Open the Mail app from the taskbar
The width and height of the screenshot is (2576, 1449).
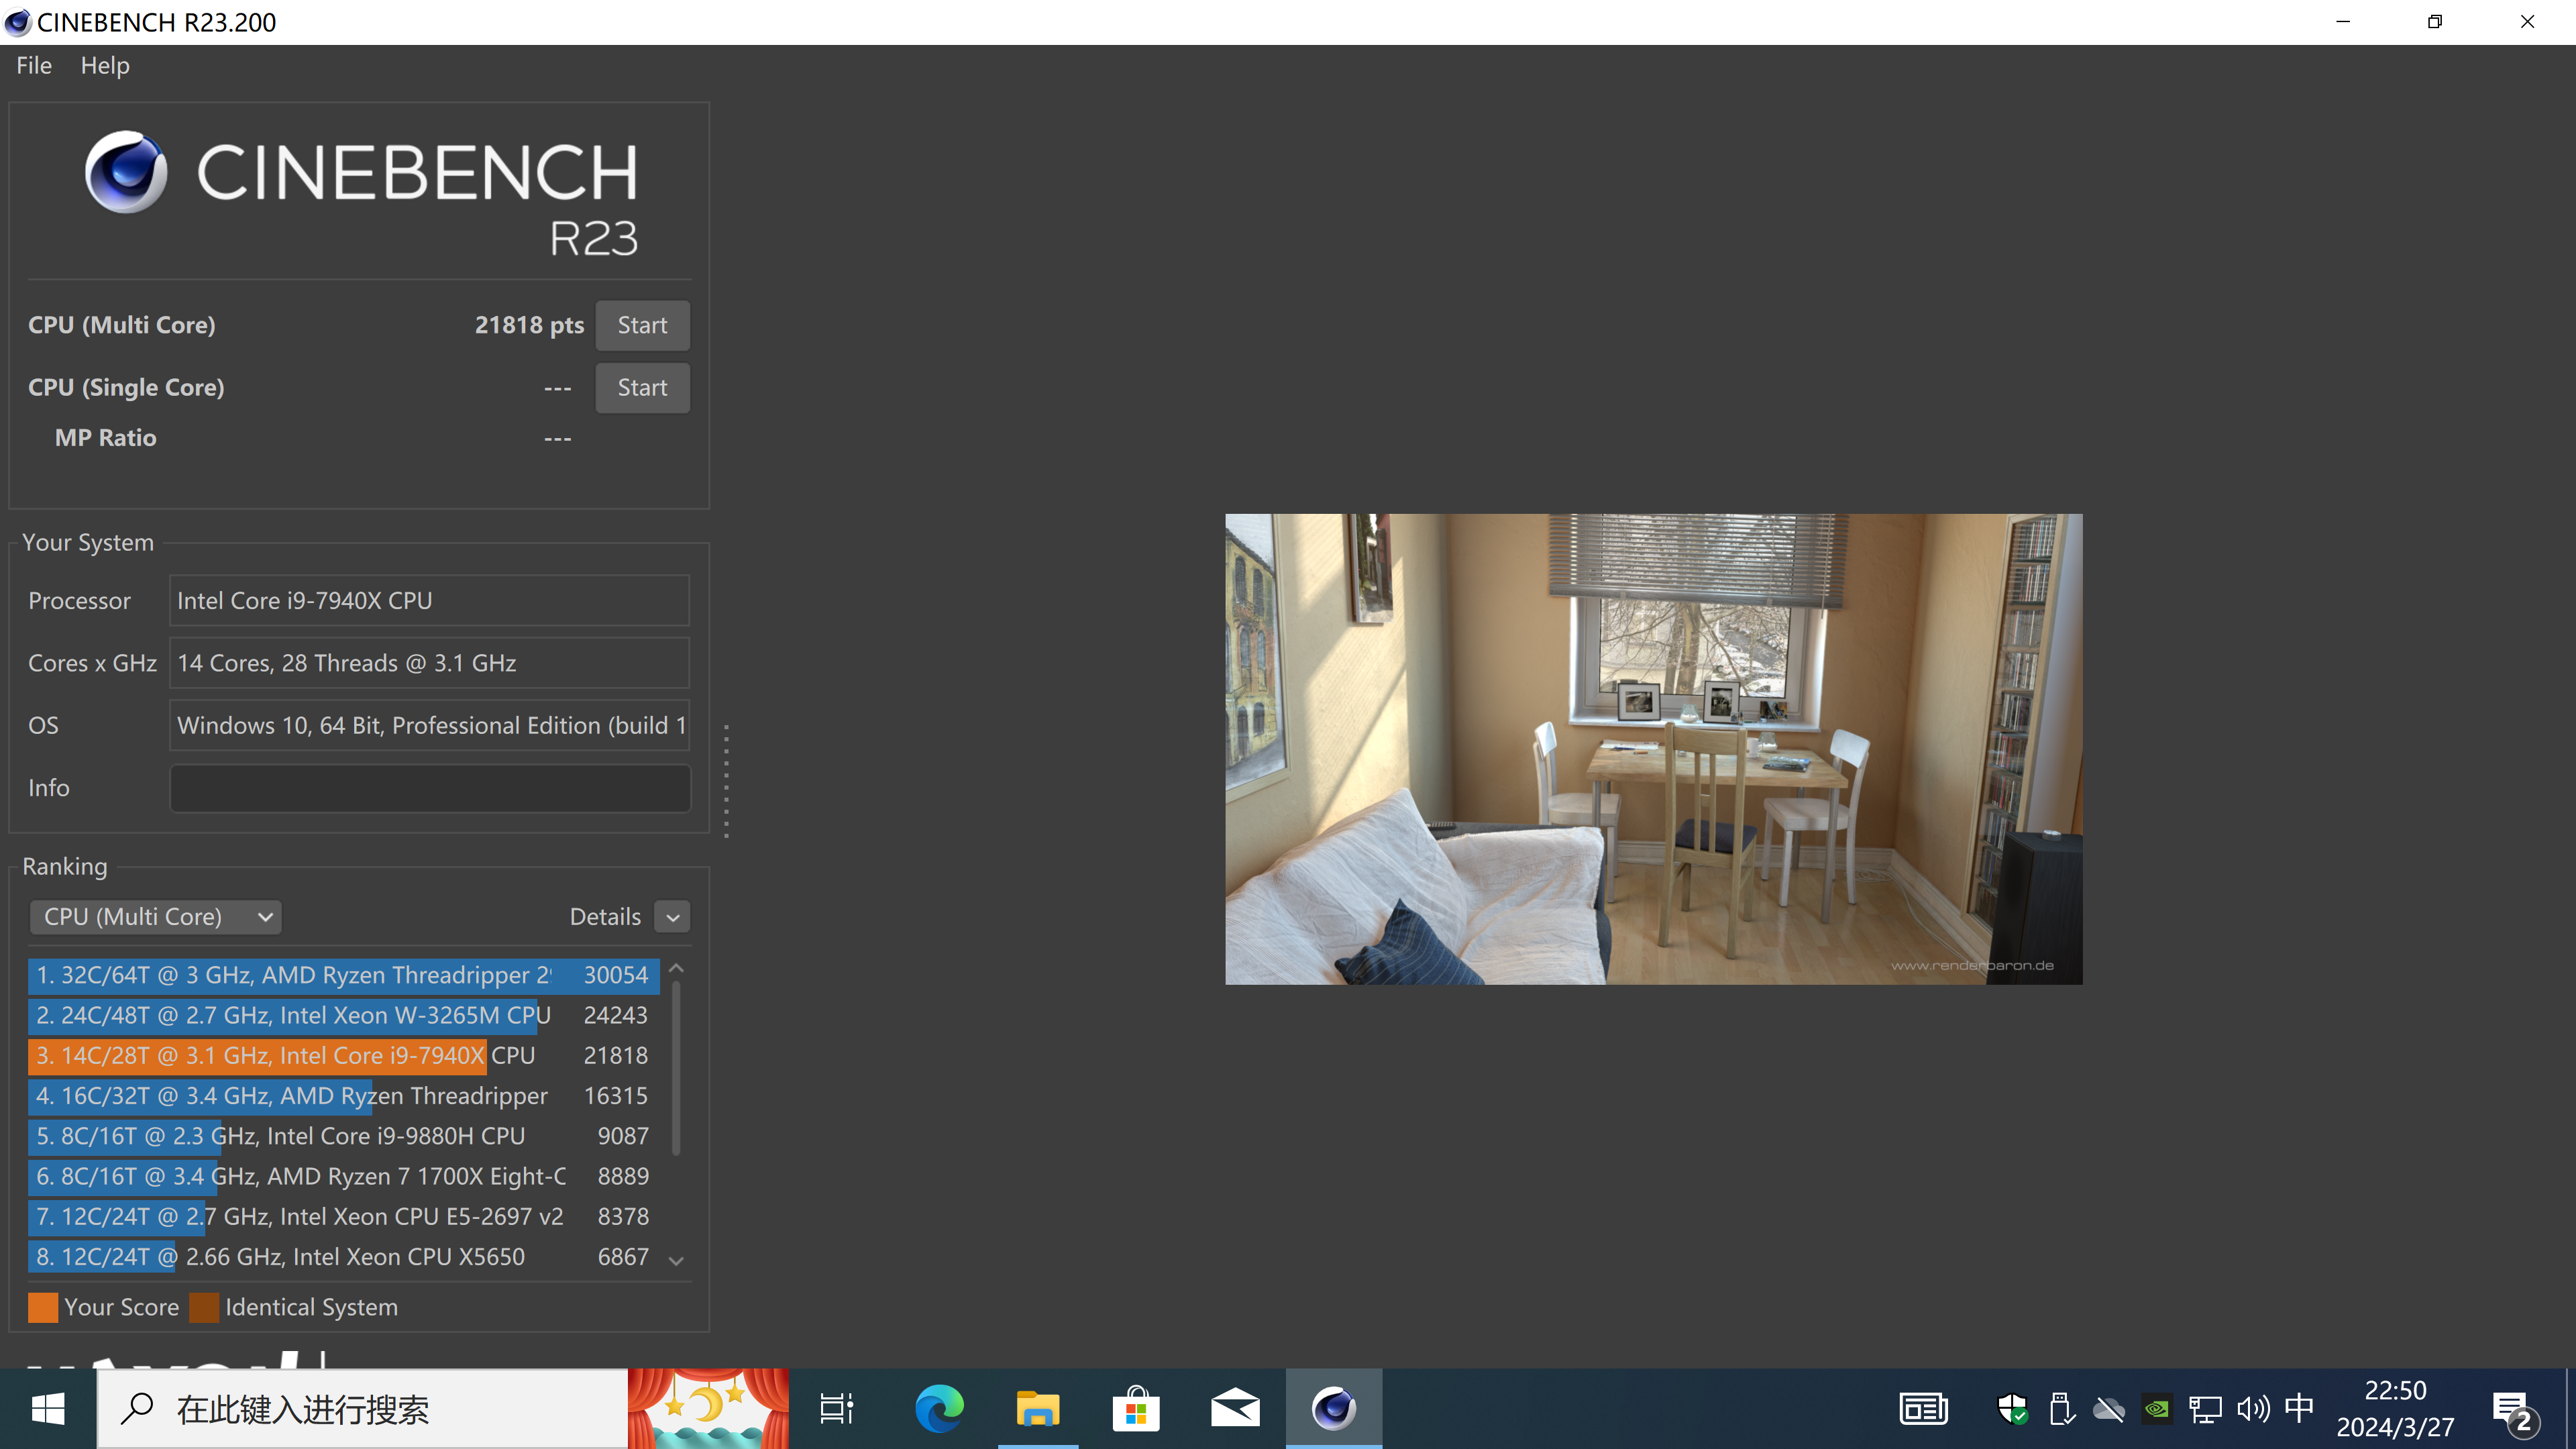[1235, 1409]
